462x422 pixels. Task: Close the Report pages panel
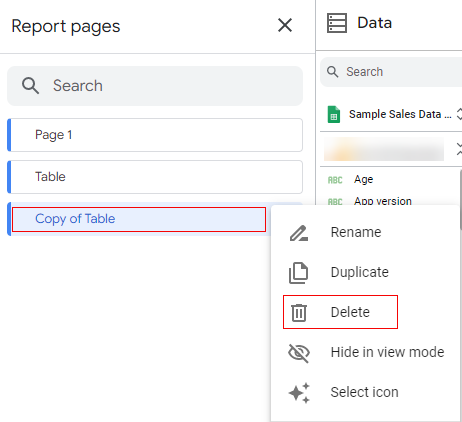(285, 25)
